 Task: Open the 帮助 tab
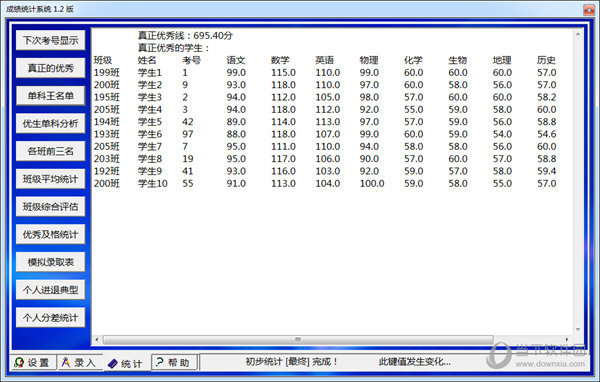(x=174, y=362)
